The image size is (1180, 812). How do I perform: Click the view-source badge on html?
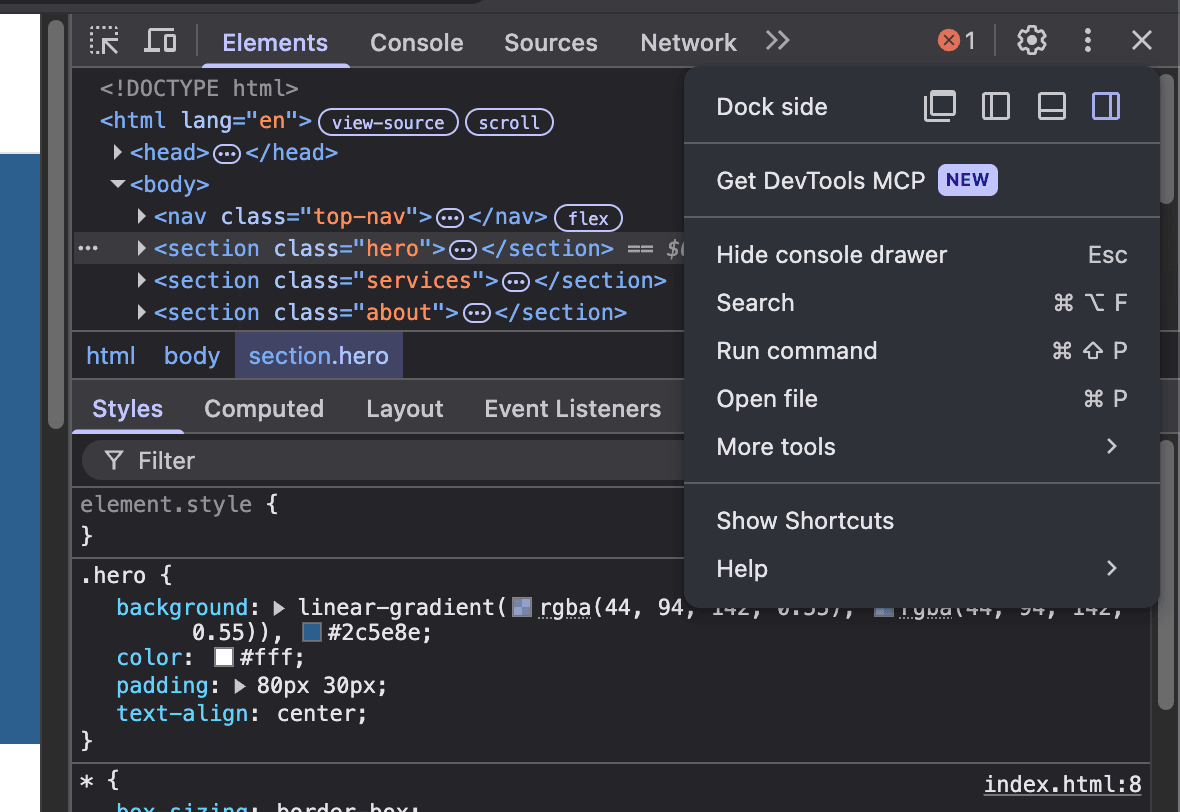[388, 122]
